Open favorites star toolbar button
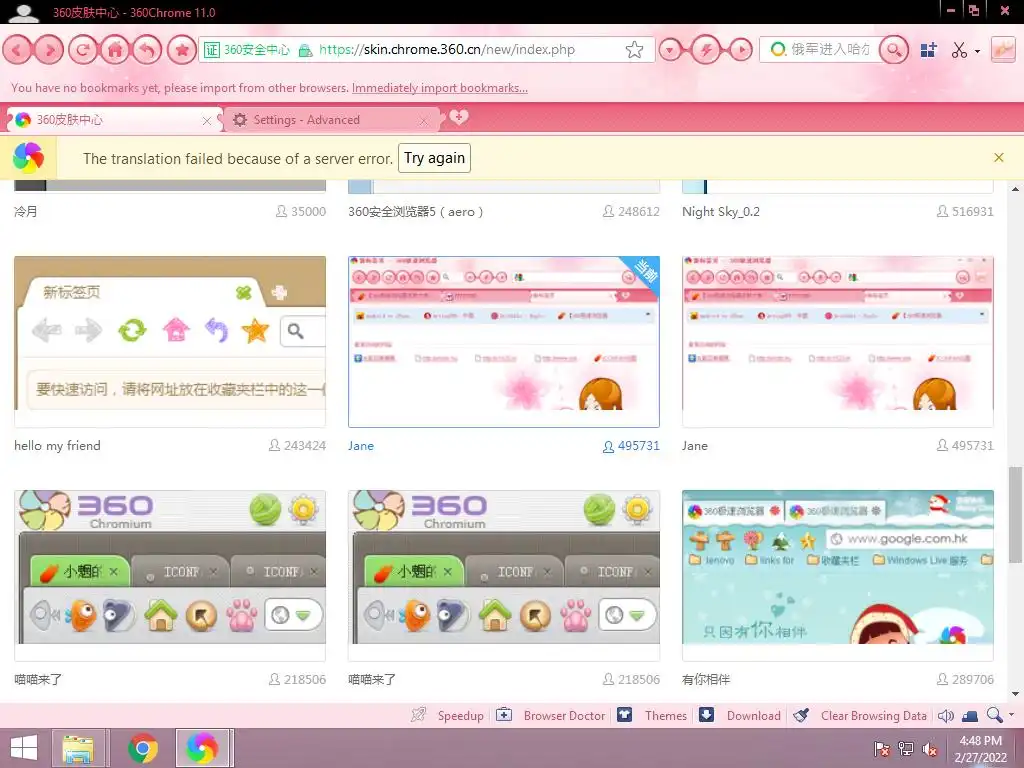 (182, 50)
